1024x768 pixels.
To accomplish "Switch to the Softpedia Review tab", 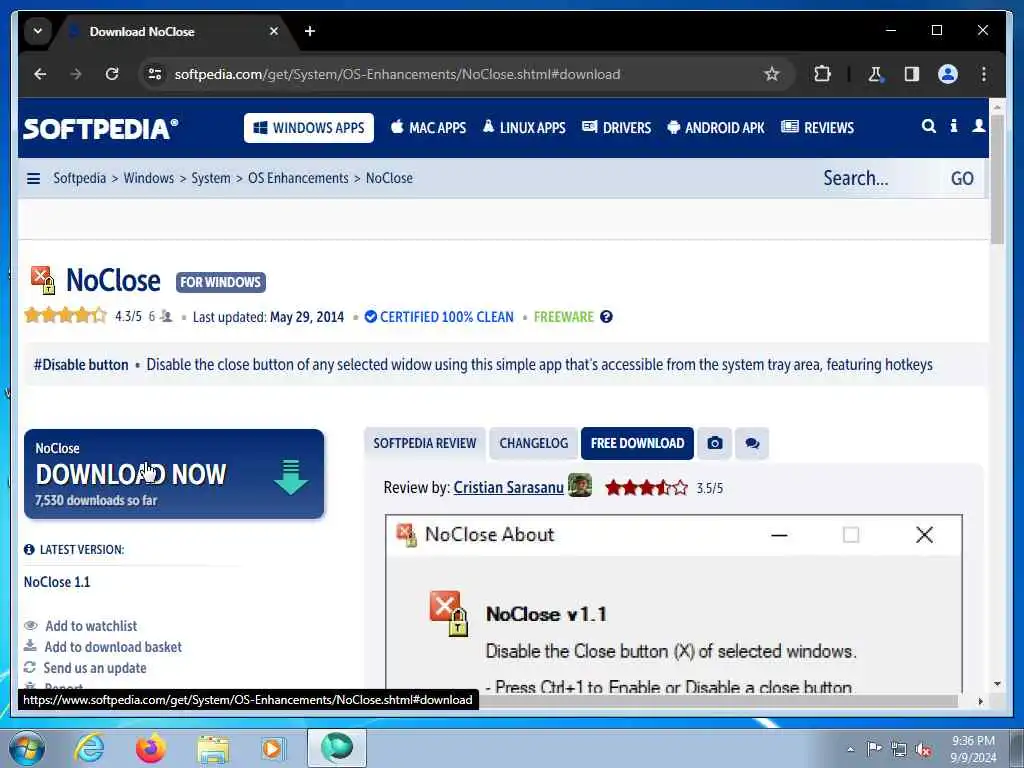I will tap(424, 443).
